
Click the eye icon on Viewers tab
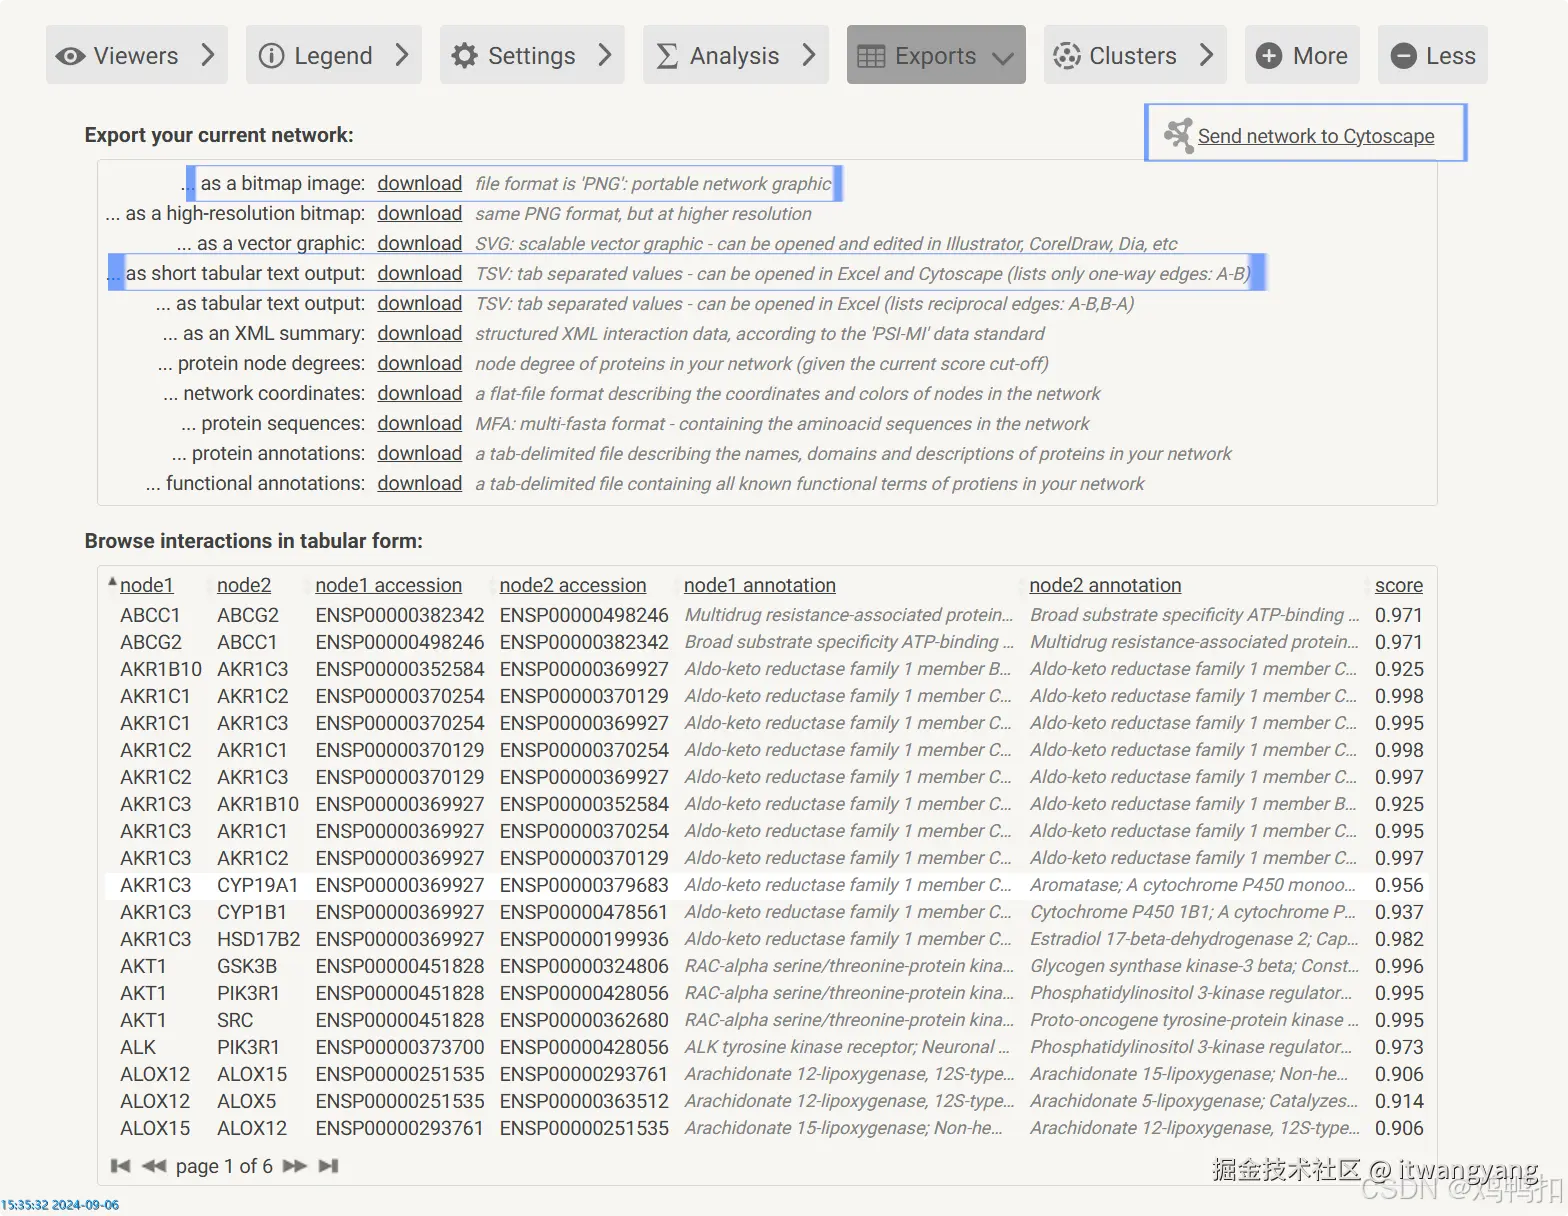70,56
